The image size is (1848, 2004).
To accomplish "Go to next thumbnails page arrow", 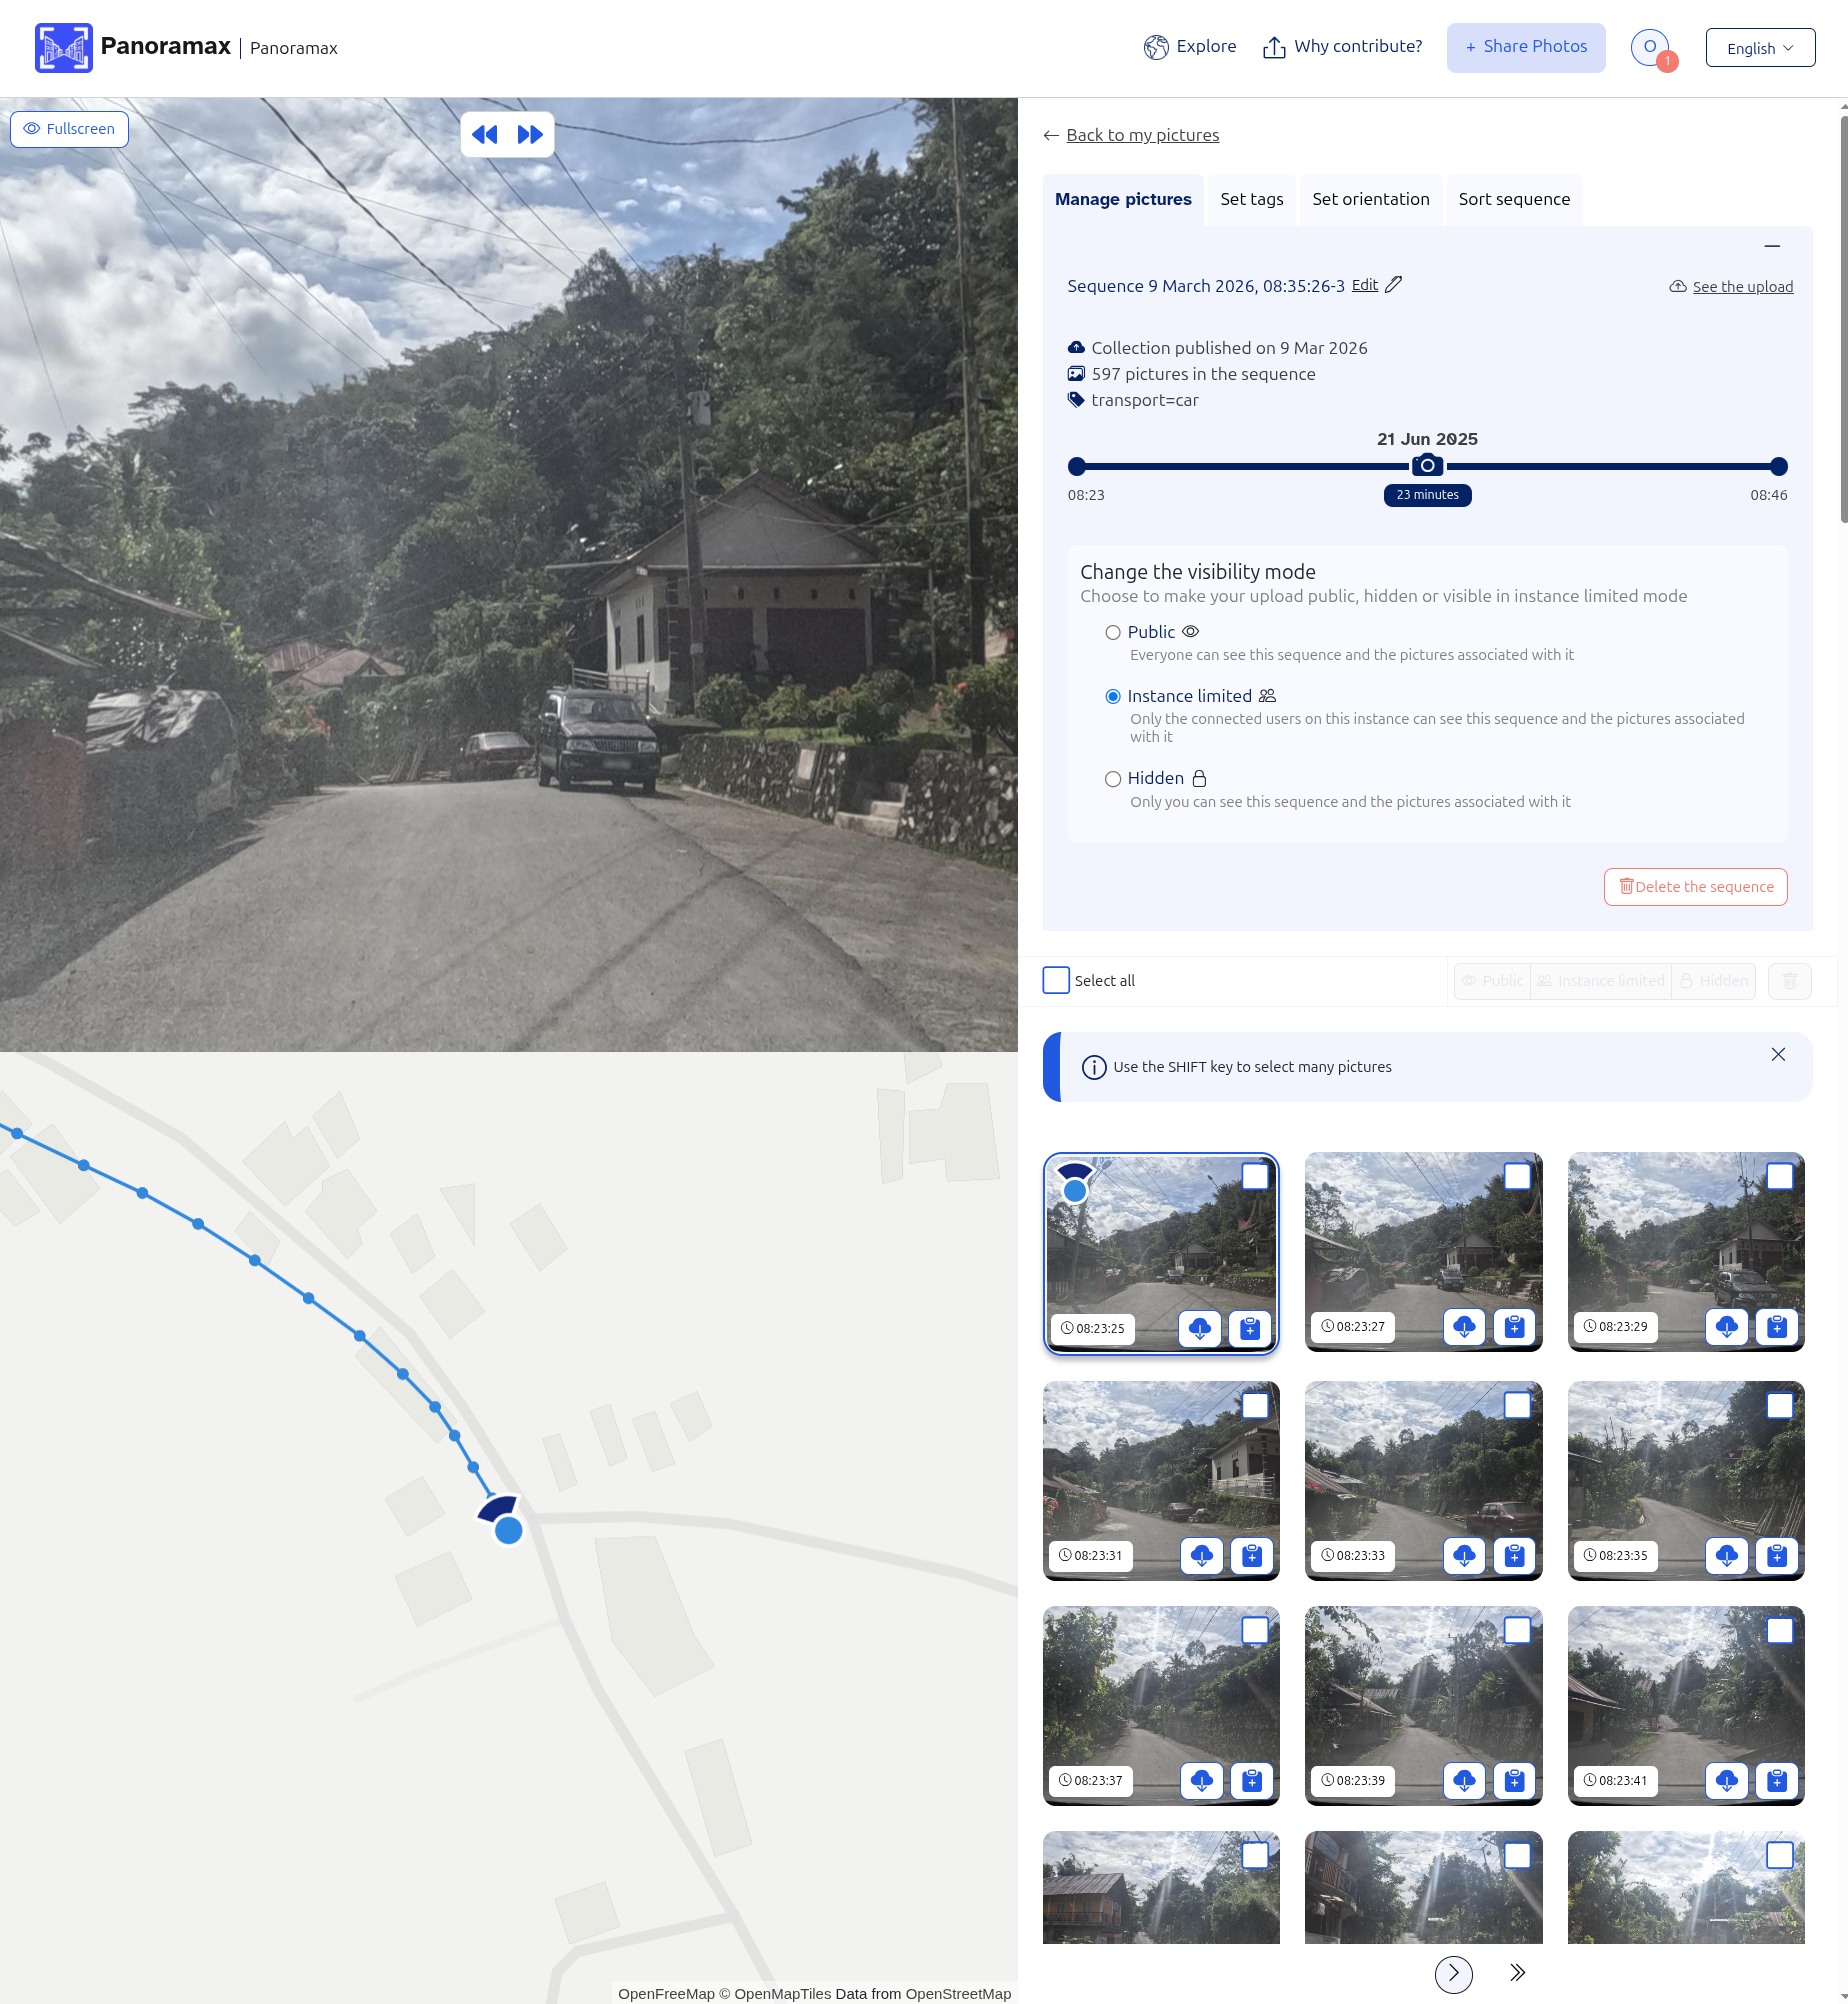I will (x=1453, y=1973).
